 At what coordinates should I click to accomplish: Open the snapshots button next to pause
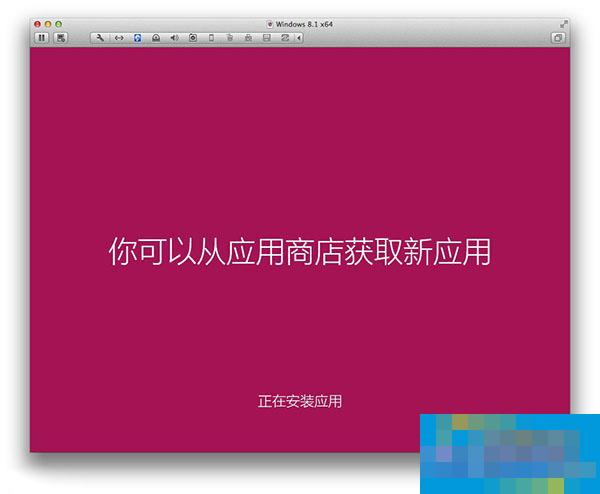coord(60,37)
